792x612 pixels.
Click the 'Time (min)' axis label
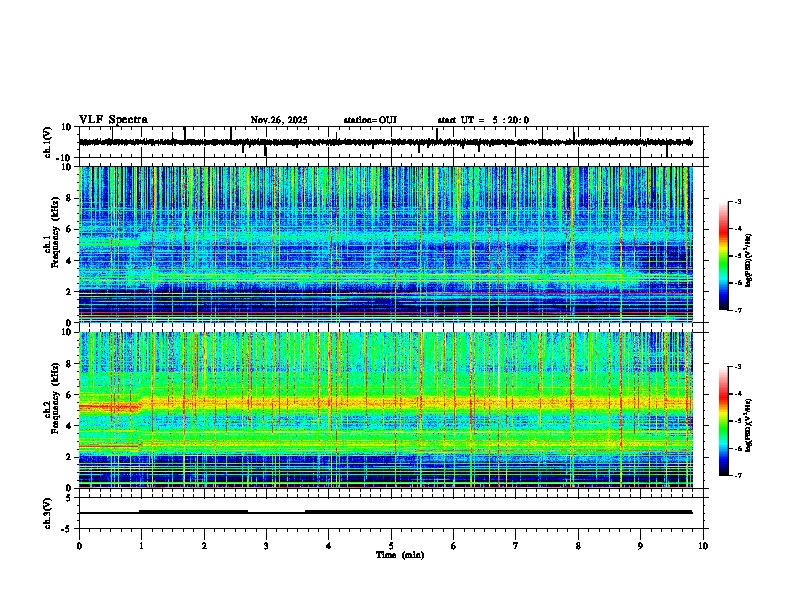[400, 555]
